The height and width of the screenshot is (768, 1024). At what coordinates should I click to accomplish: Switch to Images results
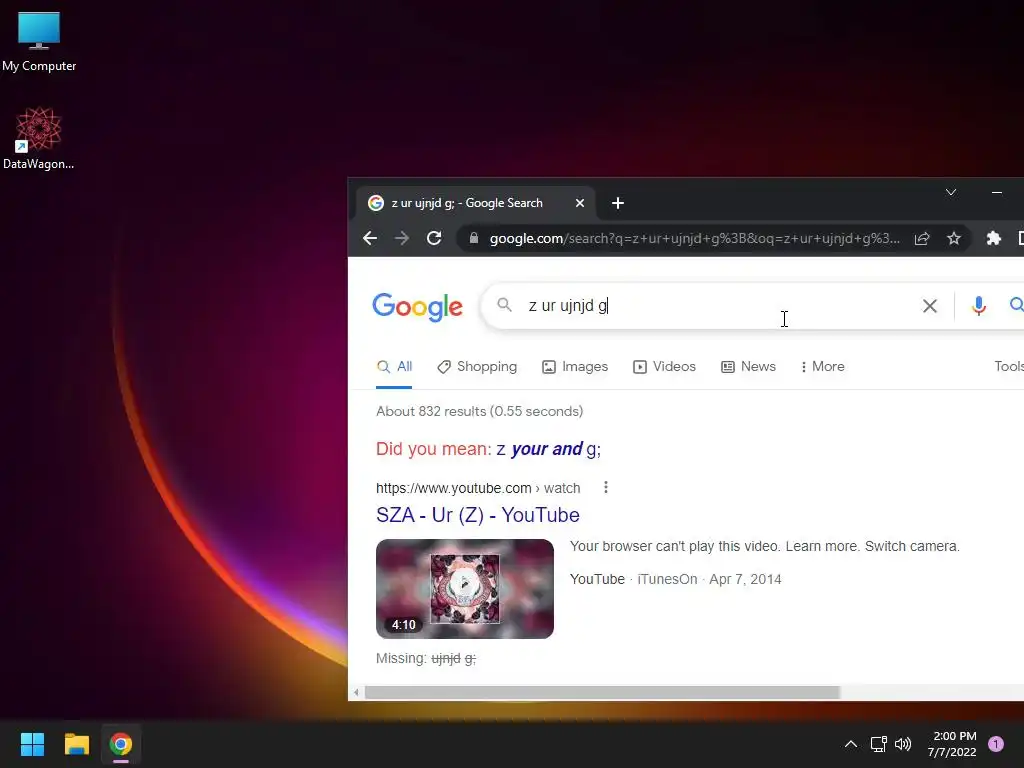575,366
